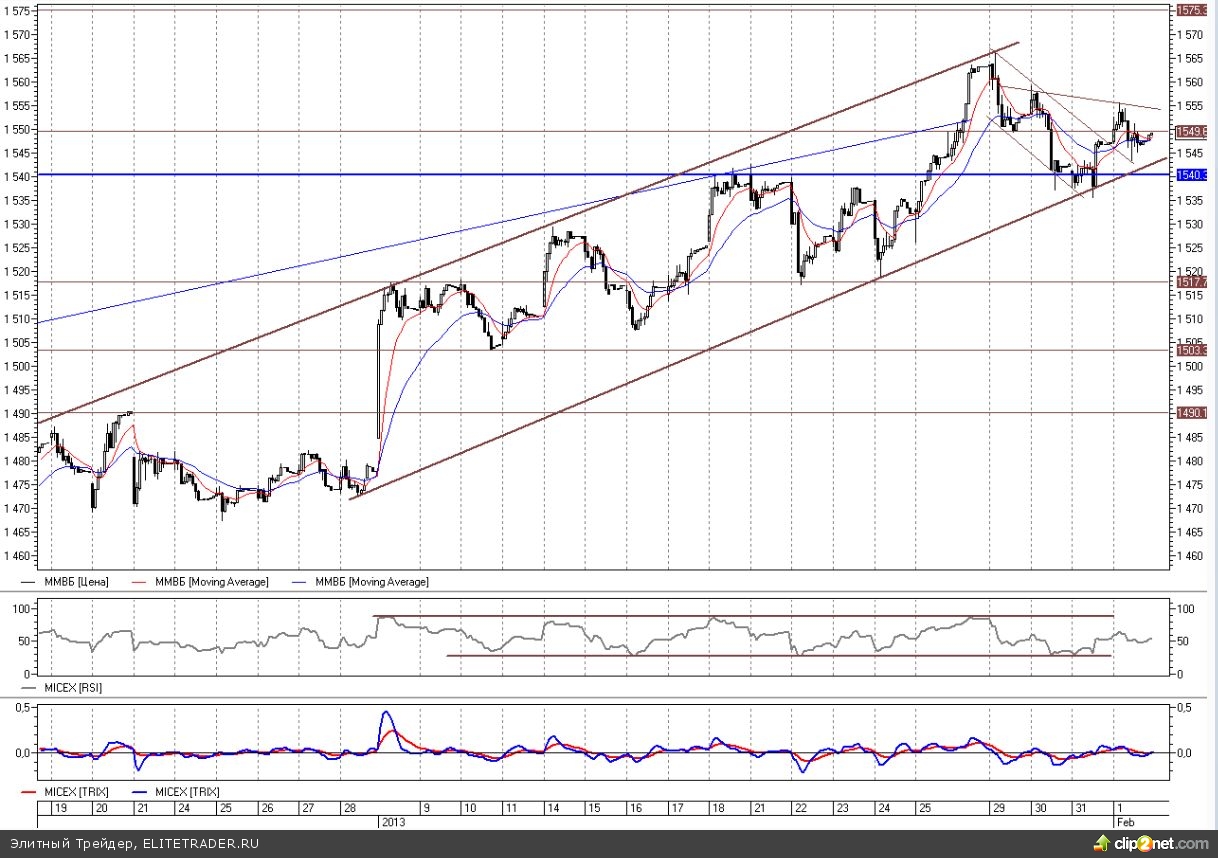Click the 1575.3 price label at top
Viewport: 1218px width, 858px height.
click(1191, 10)
